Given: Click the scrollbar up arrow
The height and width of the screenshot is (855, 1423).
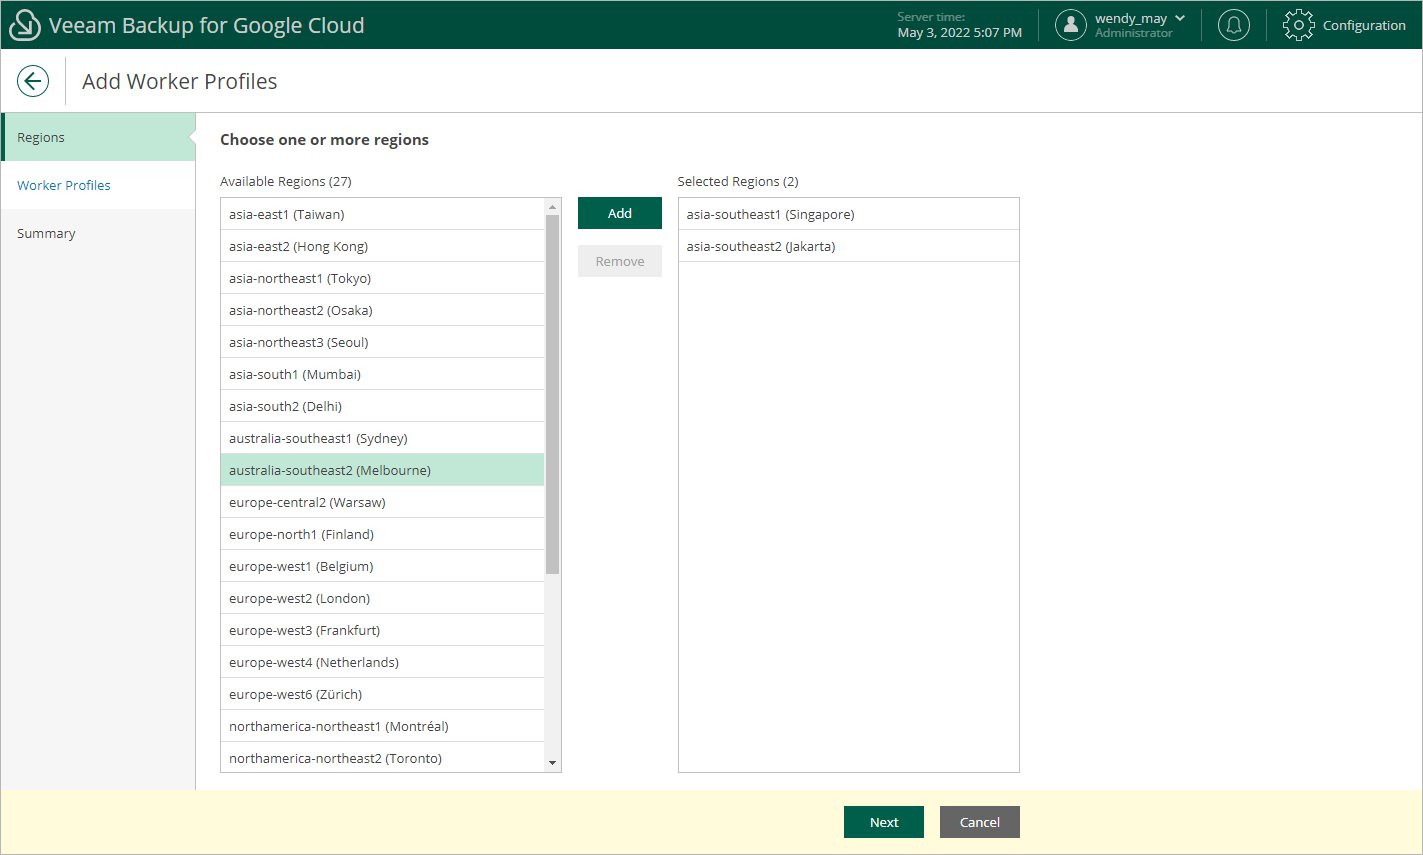Looking at the screenshot, I should pyautogui.click(x=552, y=206).
